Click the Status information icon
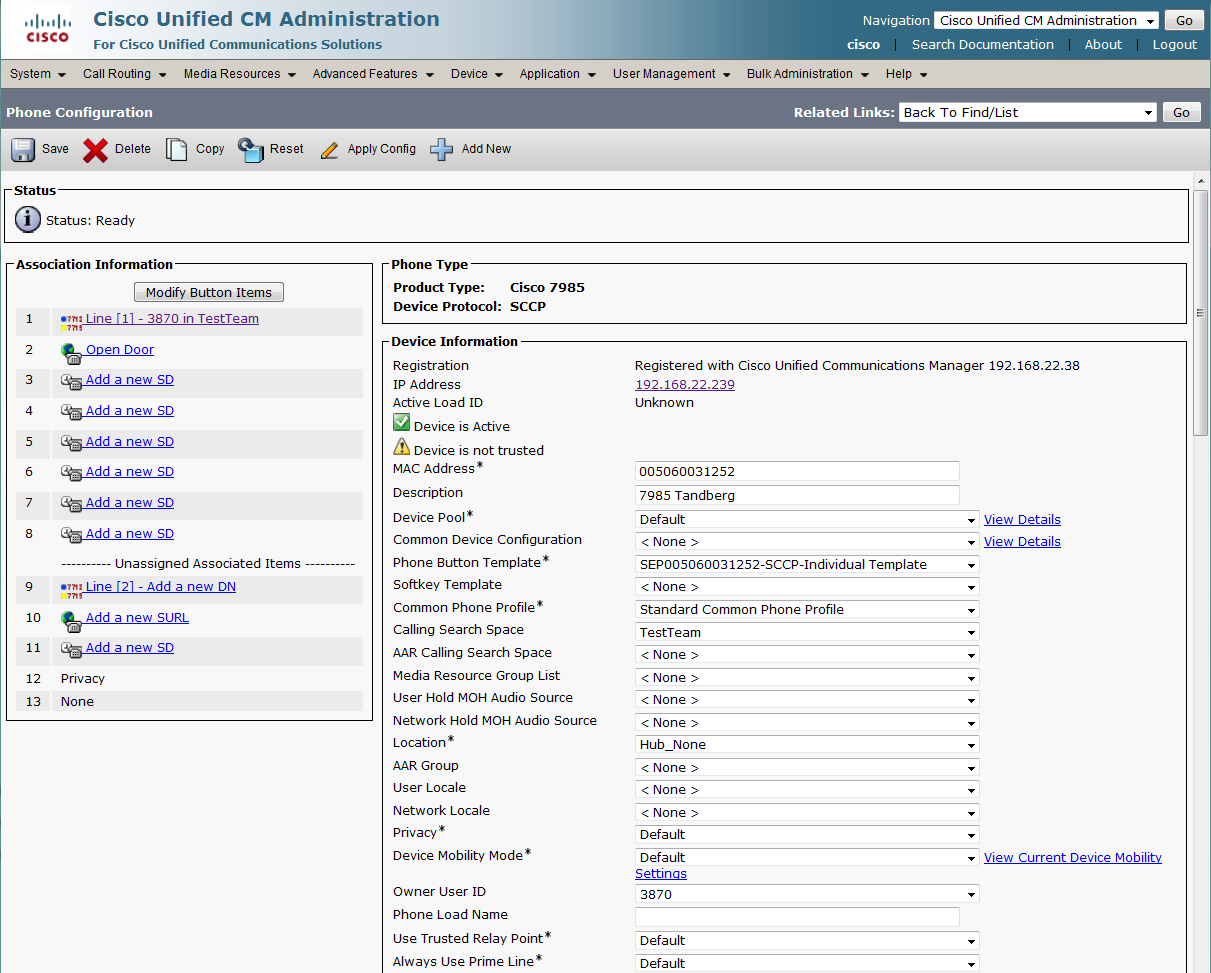The width and height of the screenshot is (1211, 973). 28,220
